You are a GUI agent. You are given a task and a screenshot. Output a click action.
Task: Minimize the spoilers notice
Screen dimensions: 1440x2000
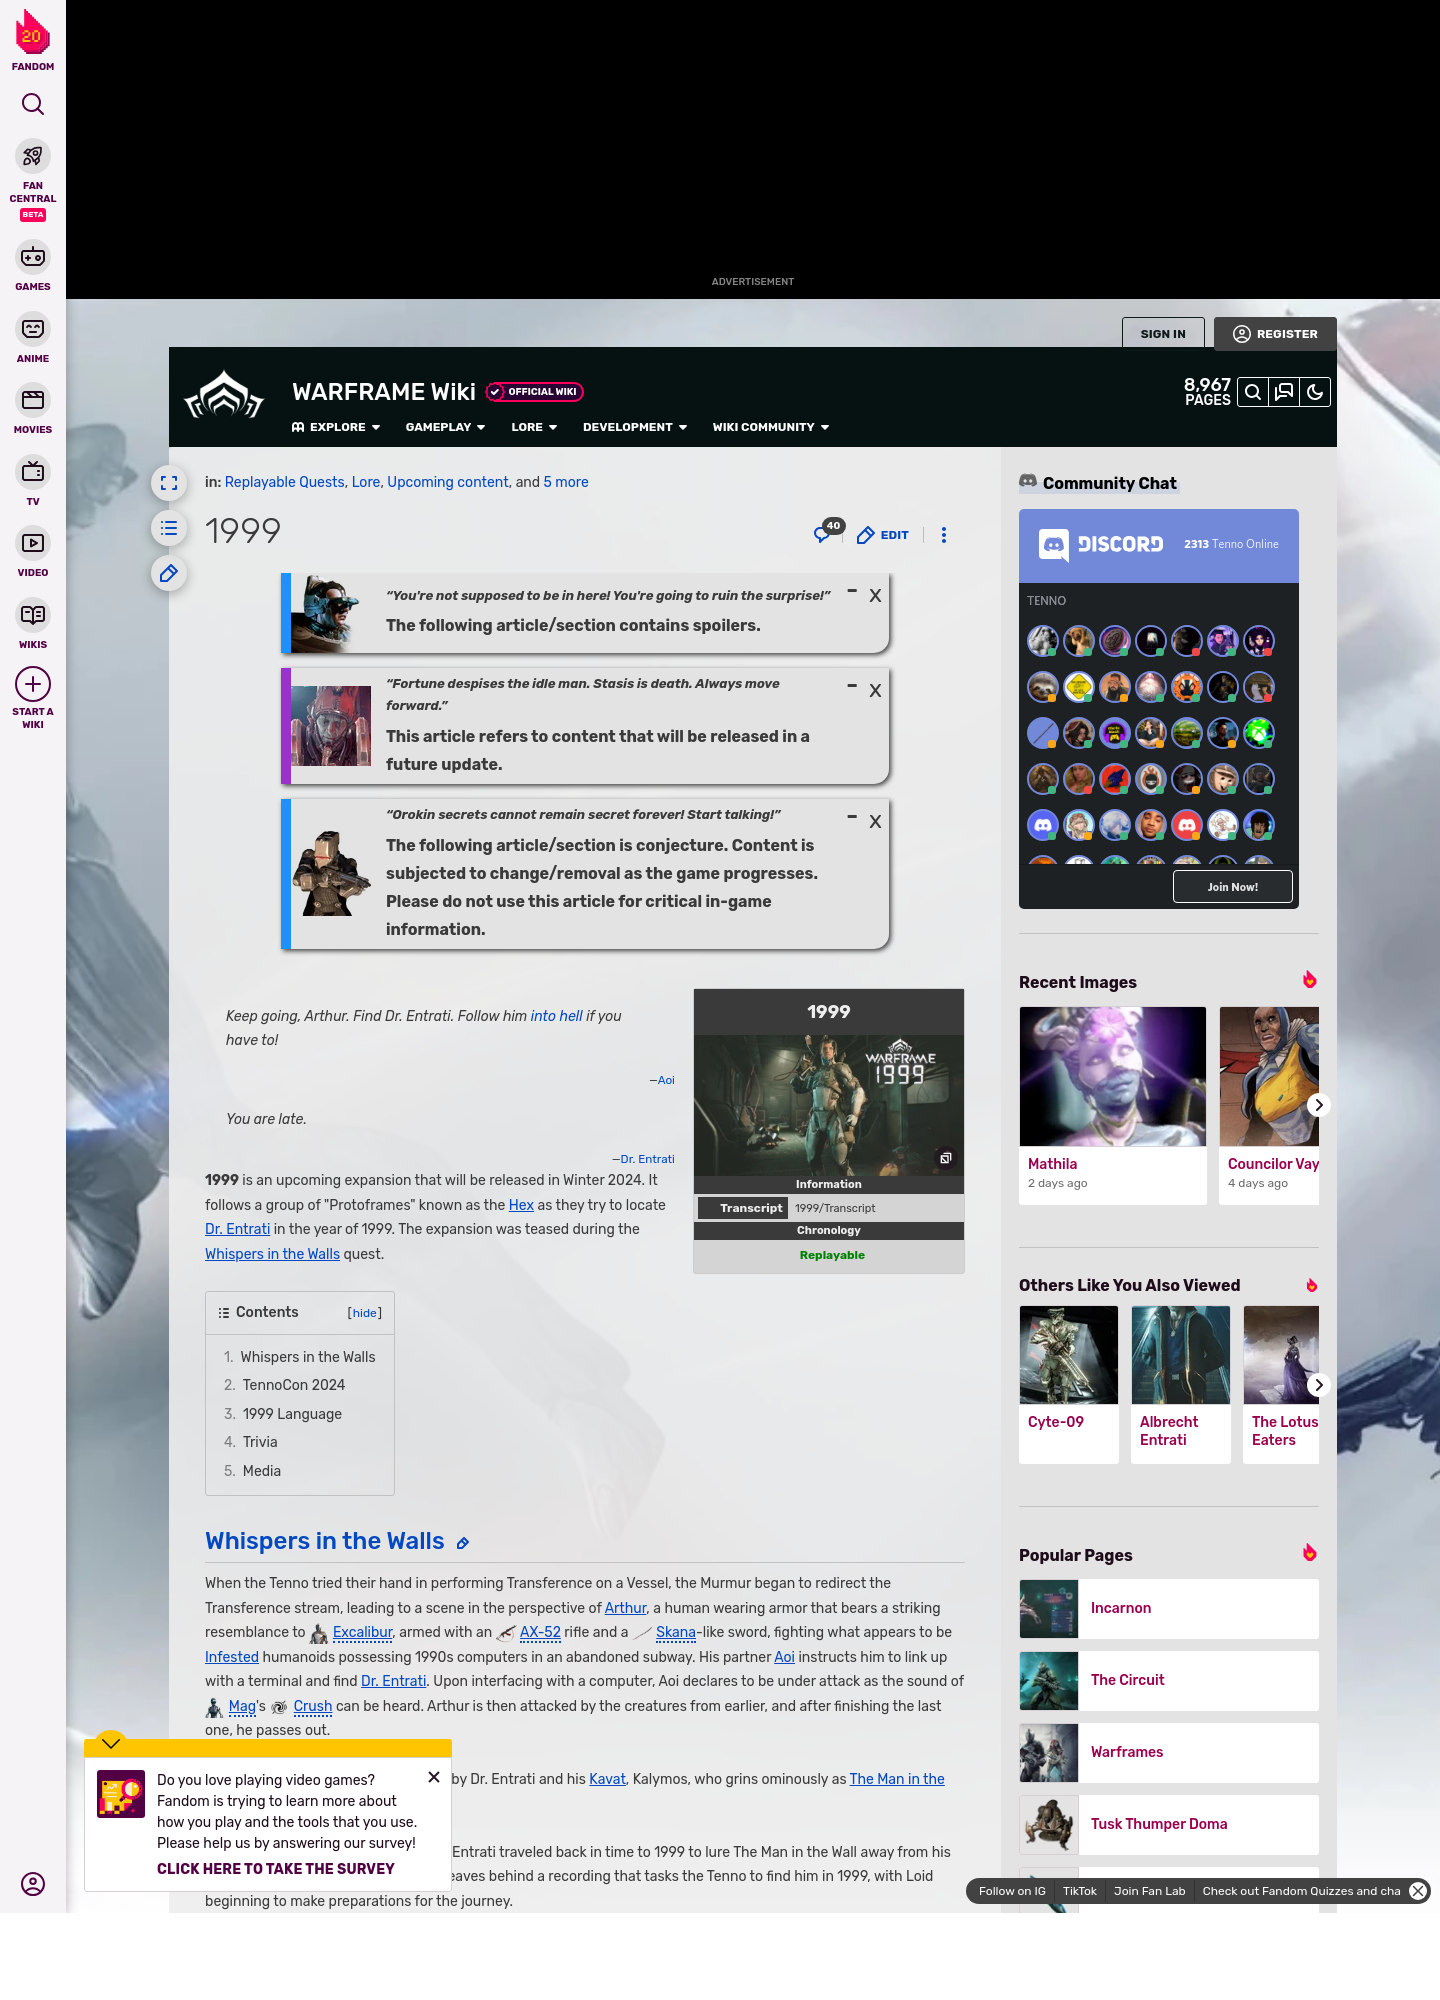(x=852, y=592)
